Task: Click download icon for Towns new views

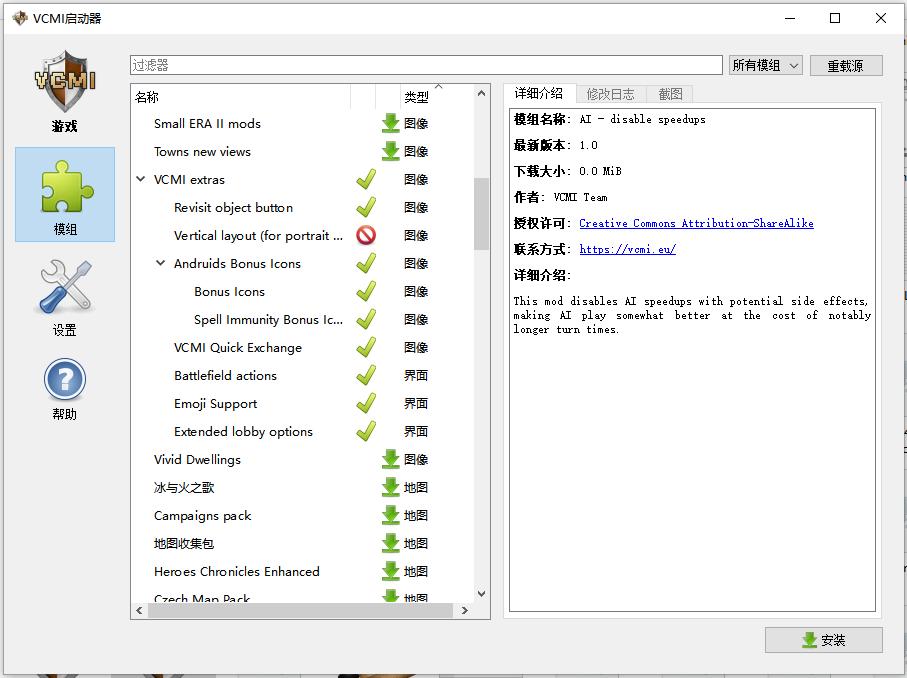Action: point(390,151)
